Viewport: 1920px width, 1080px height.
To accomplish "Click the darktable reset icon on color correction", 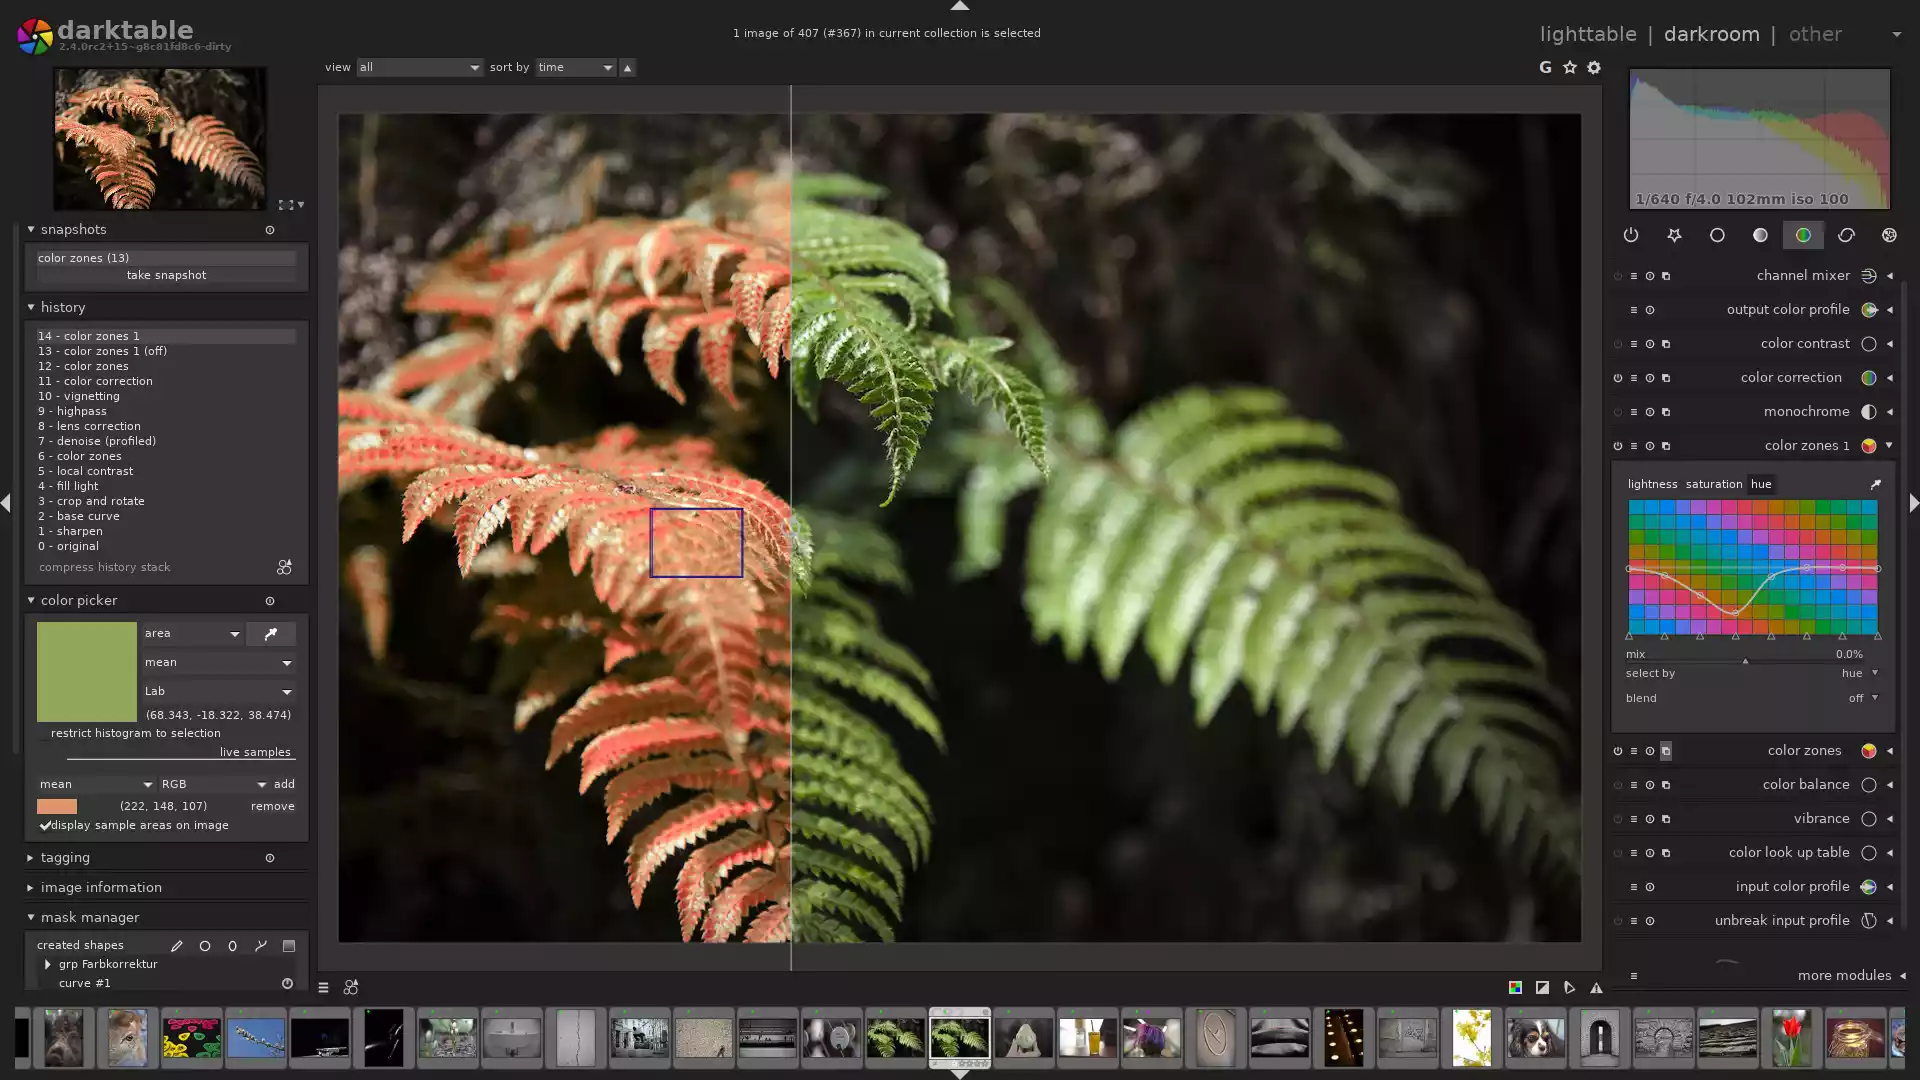I will 1651,378.
